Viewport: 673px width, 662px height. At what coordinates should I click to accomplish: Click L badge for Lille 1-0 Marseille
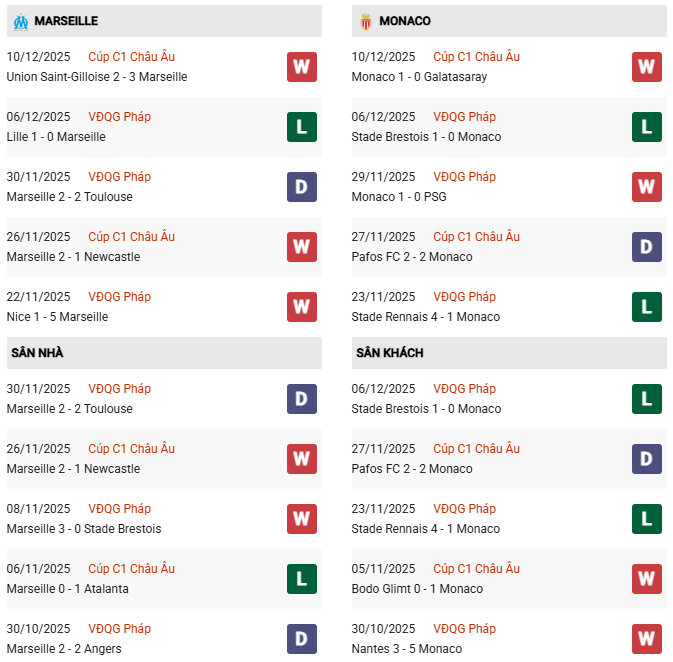[302, 127]
